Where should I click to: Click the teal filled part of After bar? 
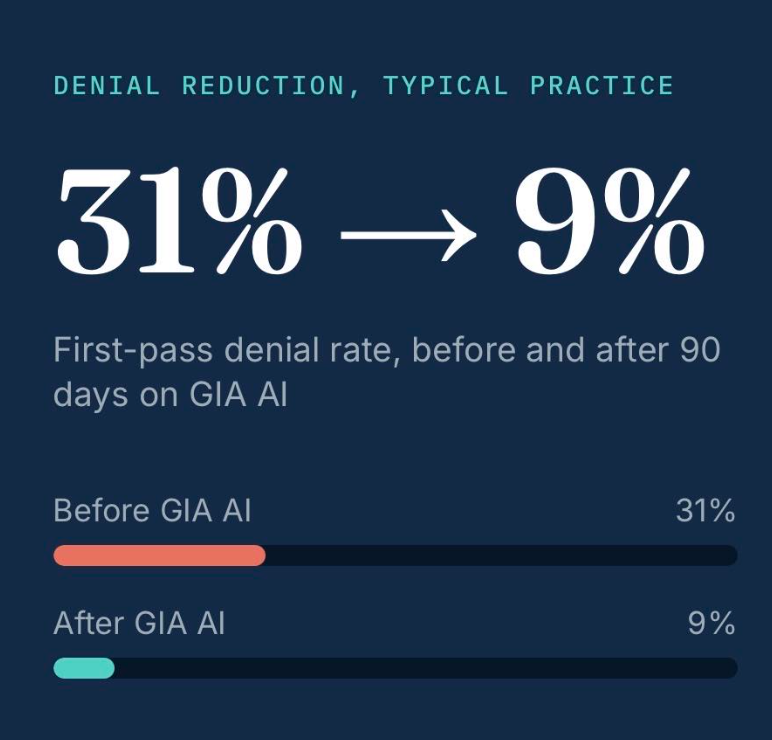[84, 668]
